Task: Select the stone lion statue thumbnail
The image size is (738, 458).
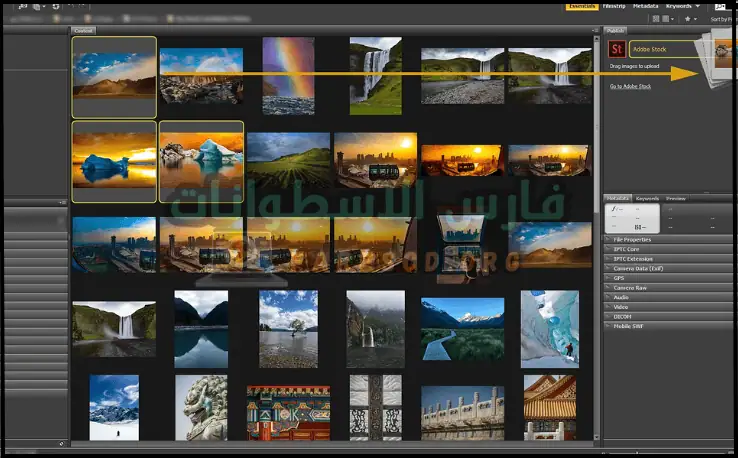Action: click(201, 407)
